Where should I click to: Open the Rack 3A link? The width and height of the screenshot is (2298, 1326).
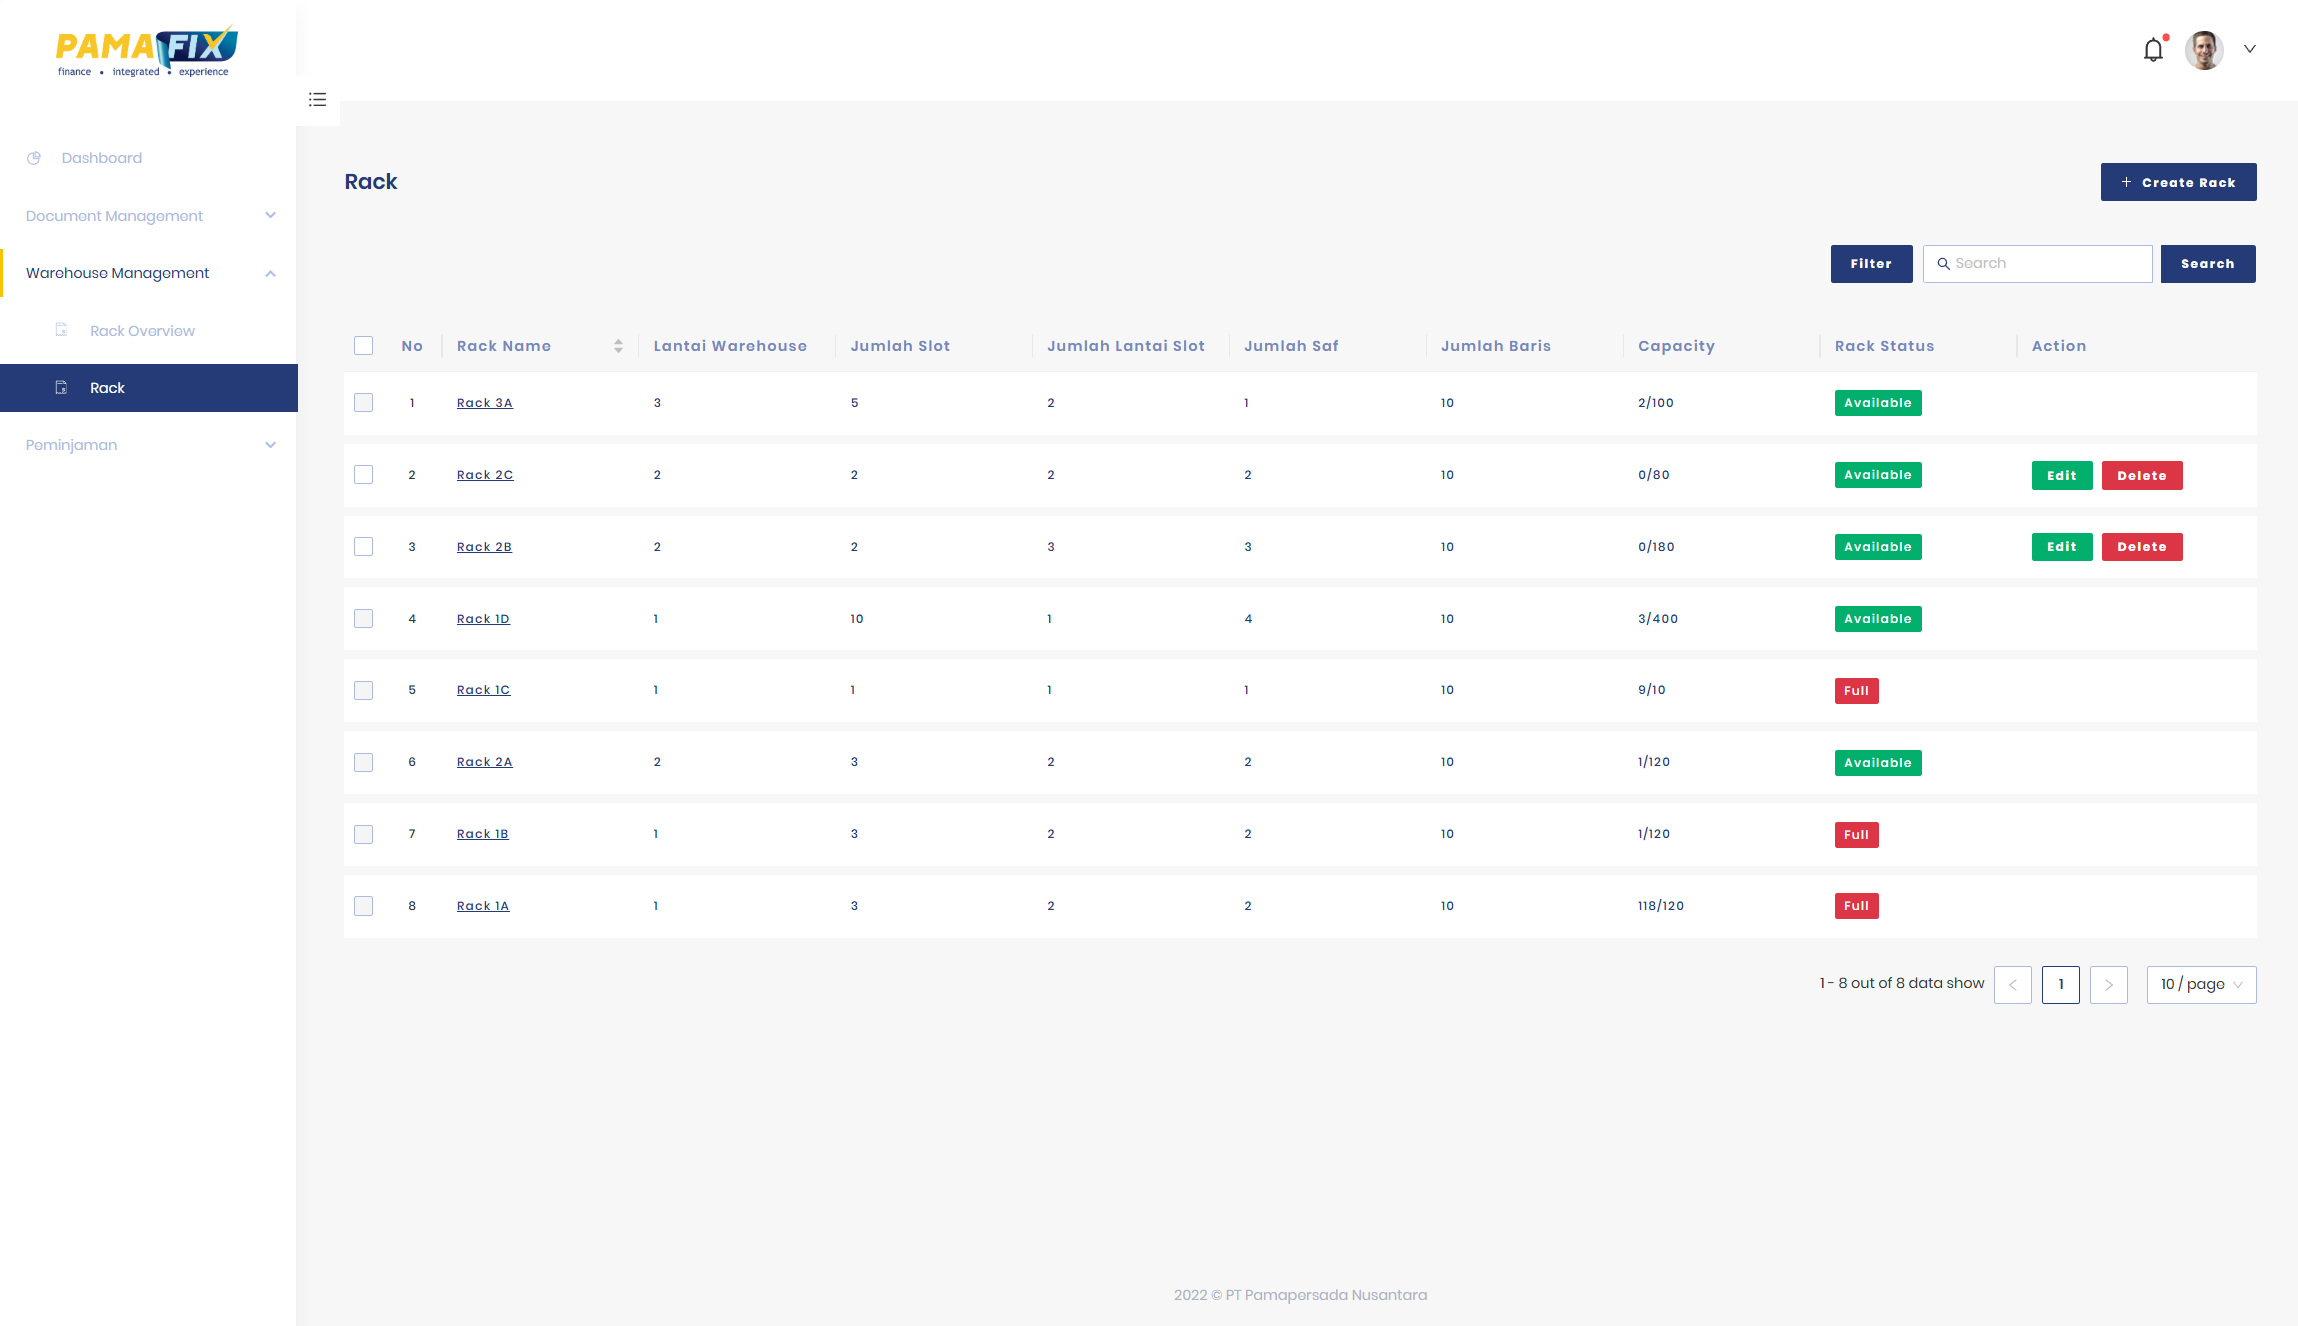point(484,403)
